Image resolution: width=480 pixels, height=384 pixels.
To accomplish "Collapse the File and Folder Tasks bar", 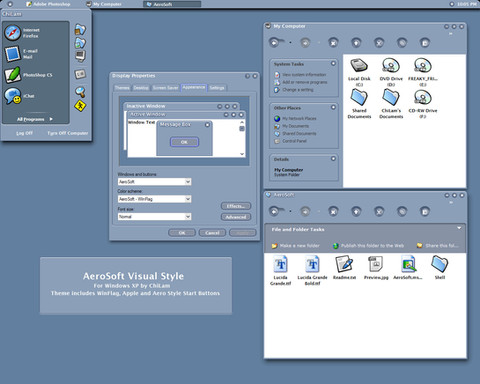I will [459, 228].
